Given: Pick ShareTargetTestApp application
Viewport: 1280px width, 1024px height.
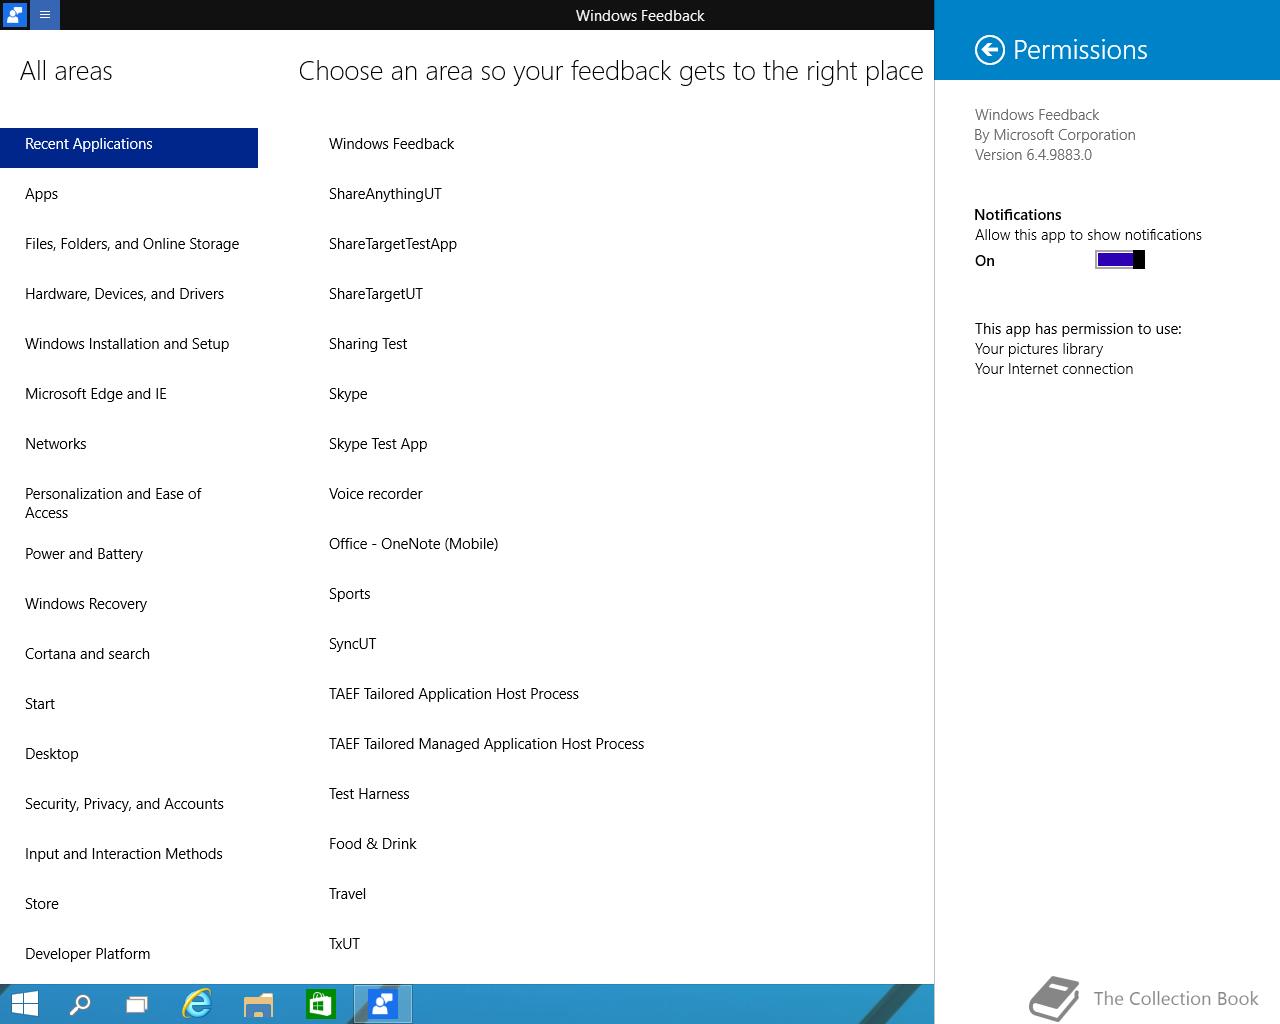Looking at the screenshot, I should 393,244.
